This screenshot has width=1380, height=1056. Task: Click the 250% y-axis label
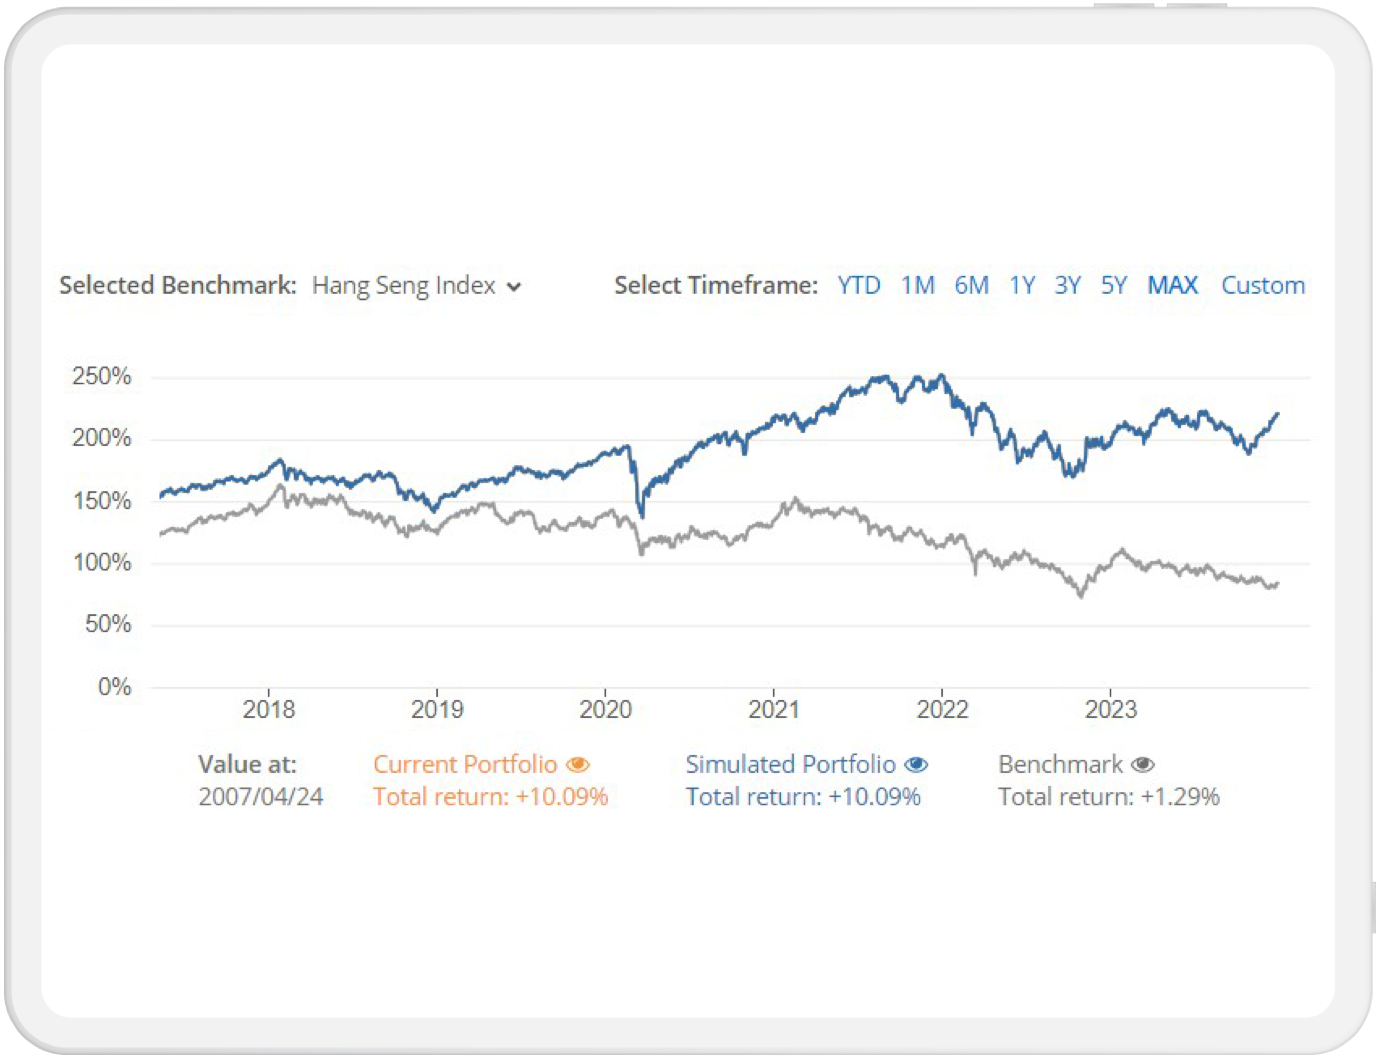[102, 377]
